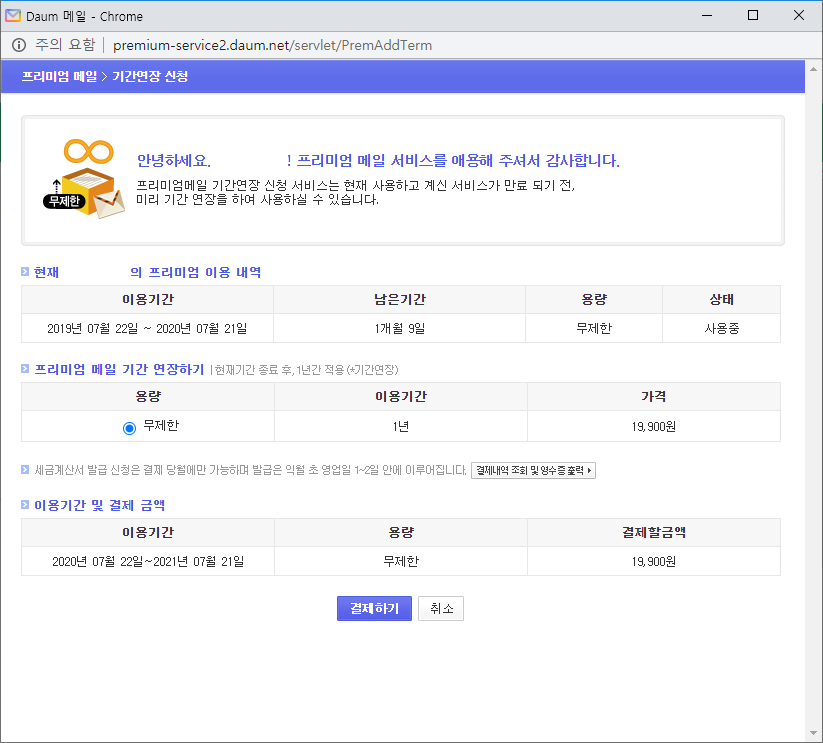Maximize the Chrome popup window
823x743 pixels.
pyautogui.click(x=753, y=15)
